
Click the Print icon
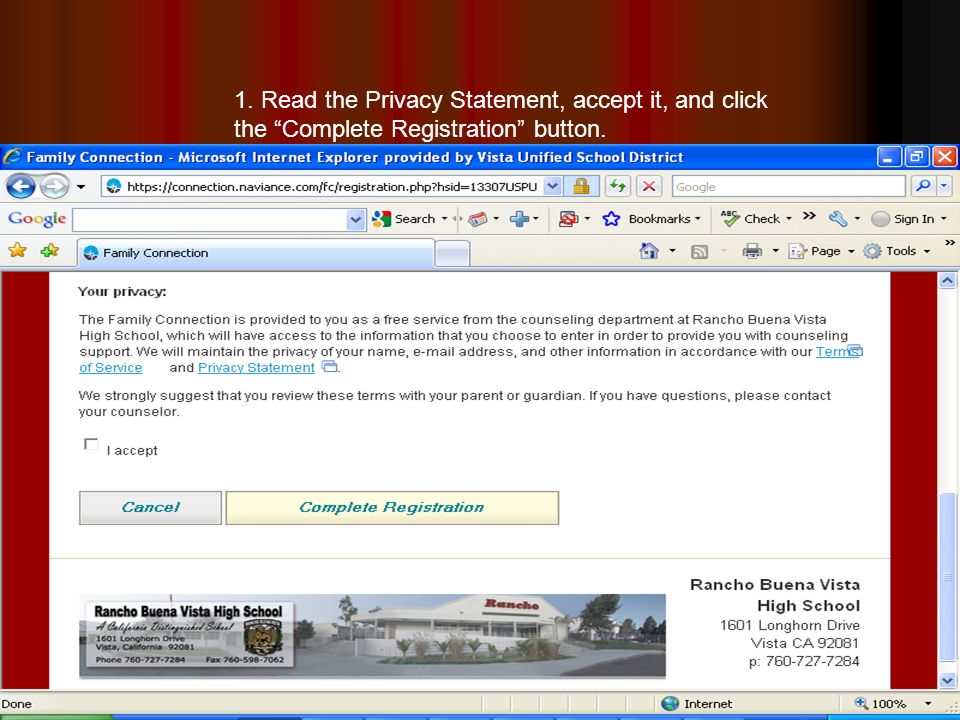coord(752,251)
